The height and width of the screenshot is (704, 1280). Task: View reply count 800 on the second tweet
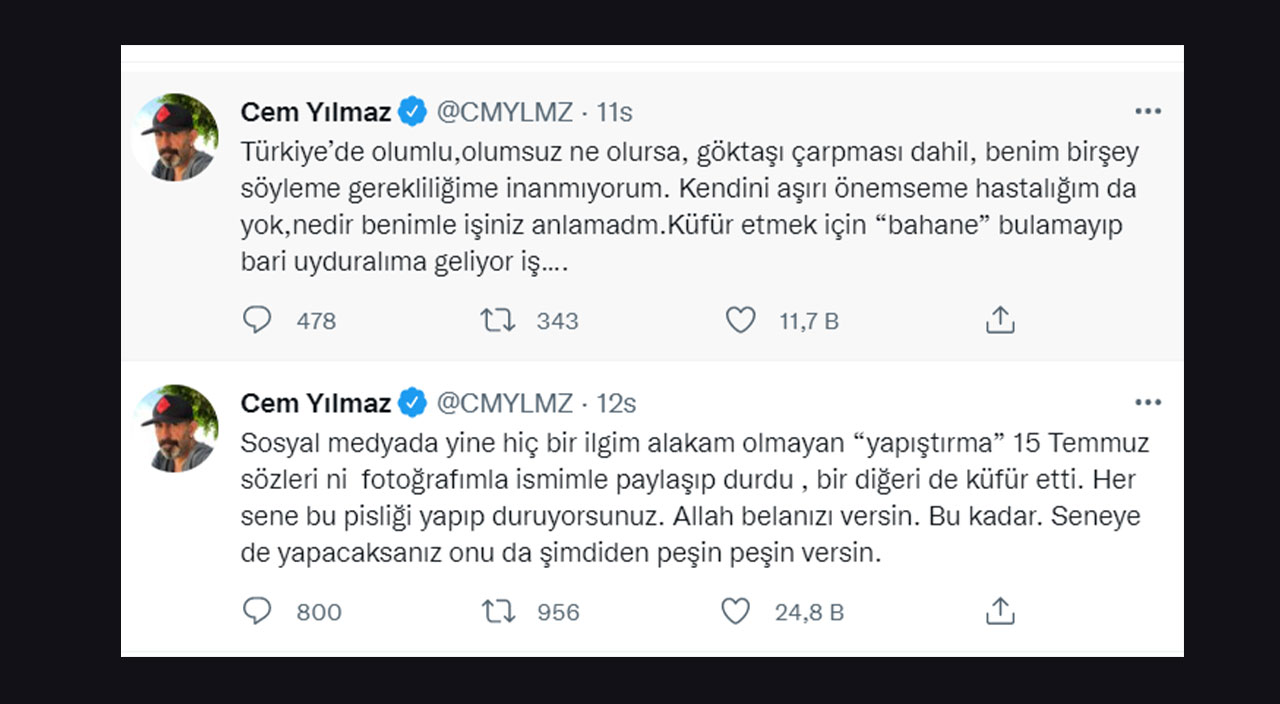click(318, 611)
